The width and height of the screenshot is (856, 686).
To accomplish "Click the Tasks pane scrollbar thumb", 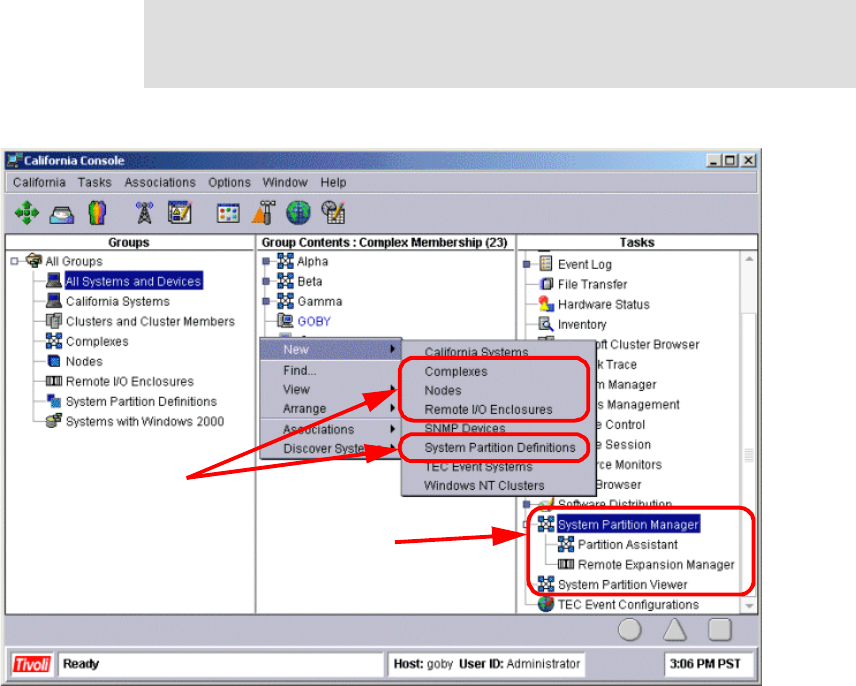I will (x=749, y=455).
